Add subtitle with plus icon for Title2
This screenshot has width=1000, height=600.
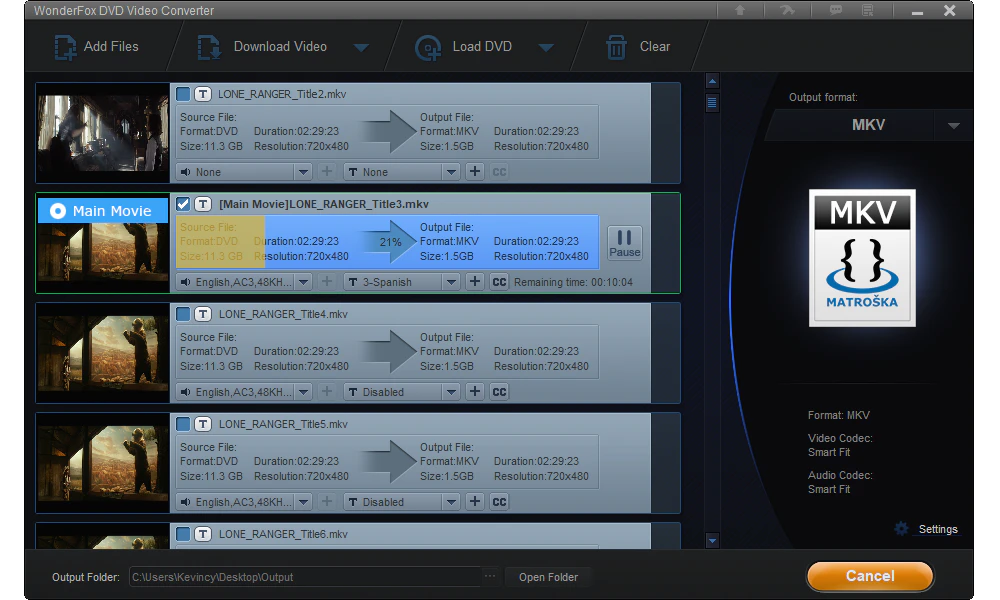(474, 172)
